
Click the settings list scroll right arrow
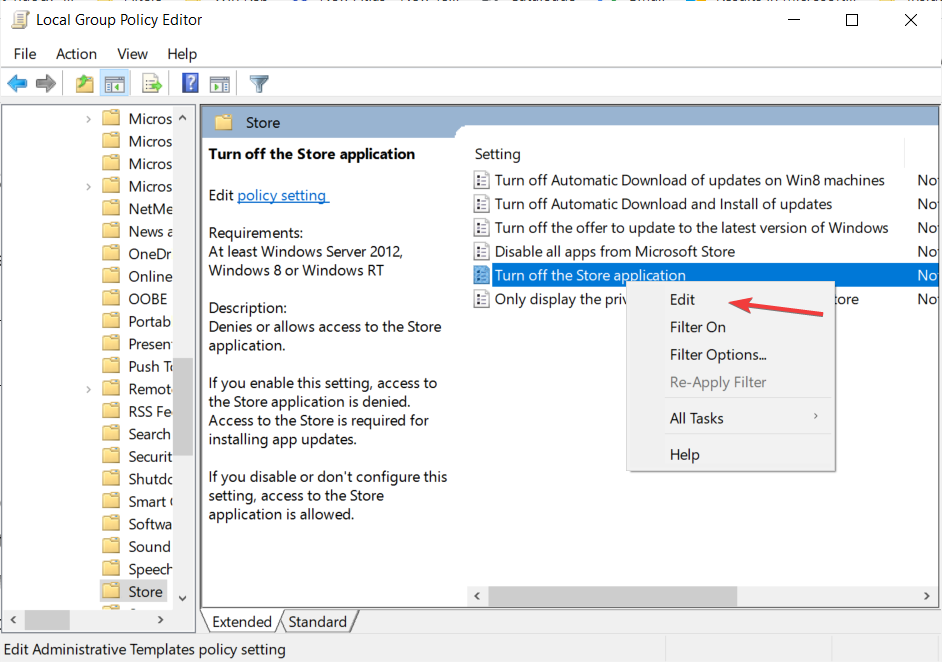(x=926, y=596)
